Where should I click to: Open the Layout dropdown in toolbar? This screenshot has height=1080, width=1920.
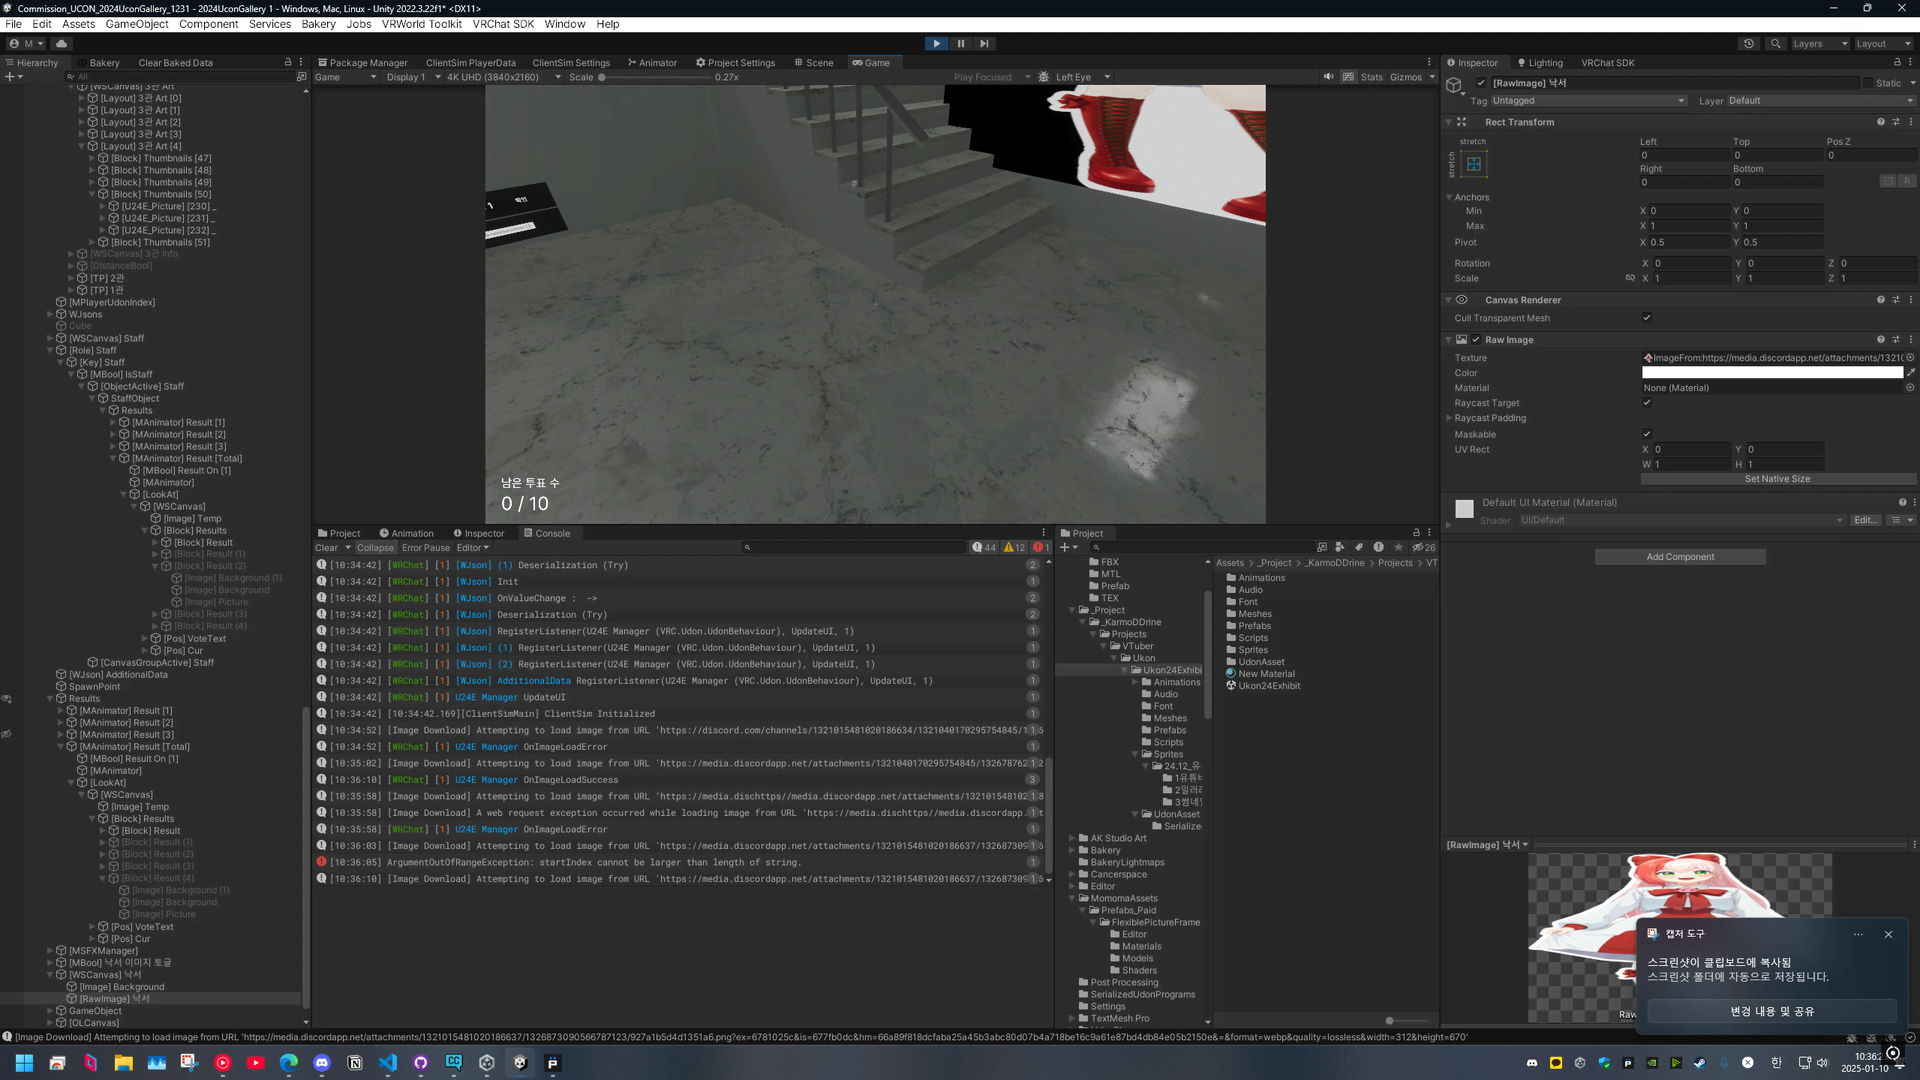(1882, 44)
